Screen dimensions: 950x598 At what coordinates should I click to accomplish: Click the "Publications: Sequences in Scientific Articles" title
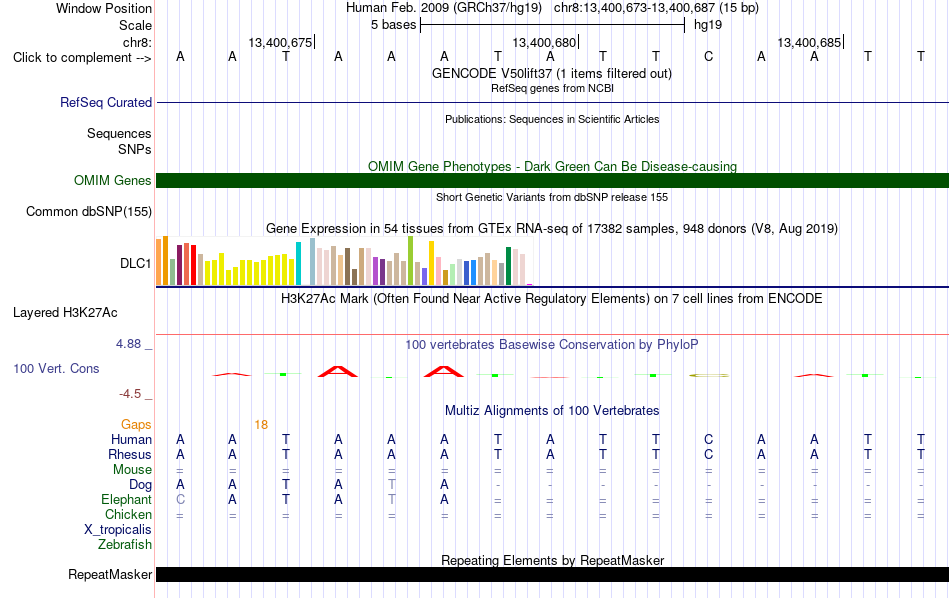tap(552, 119)
